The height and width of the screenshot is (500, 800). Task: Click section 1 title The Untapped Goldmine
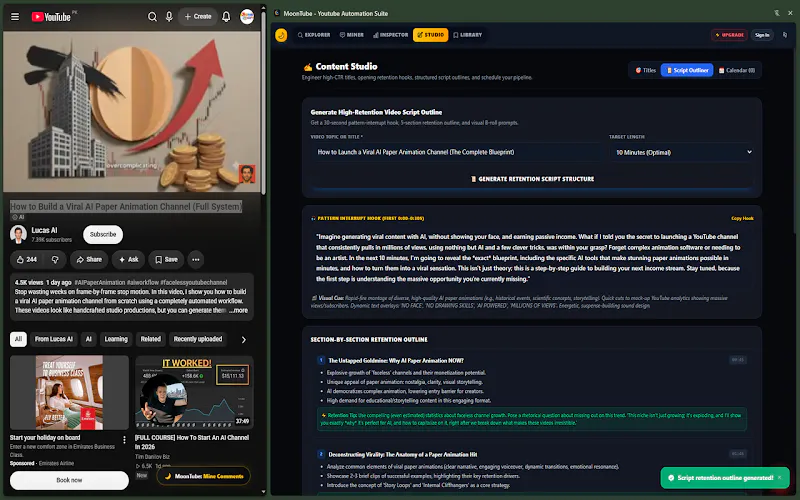(x=396, y=360)
